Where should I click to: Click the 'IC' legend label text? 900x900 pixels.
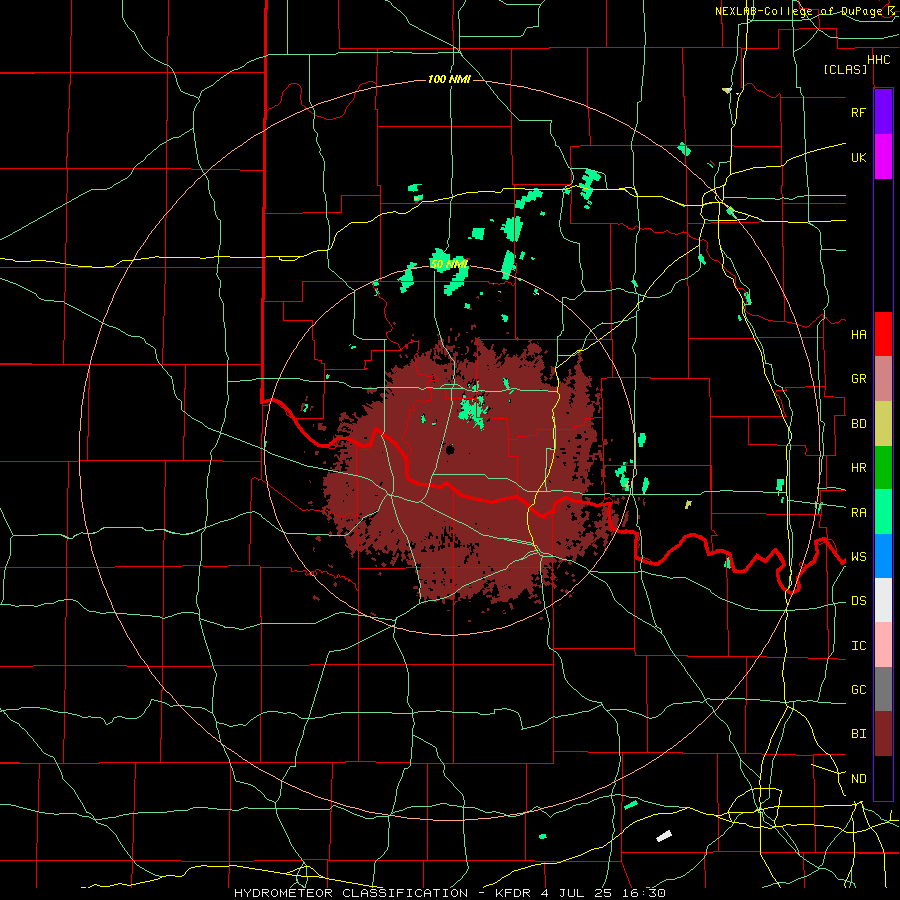click(x=858, y=645)
